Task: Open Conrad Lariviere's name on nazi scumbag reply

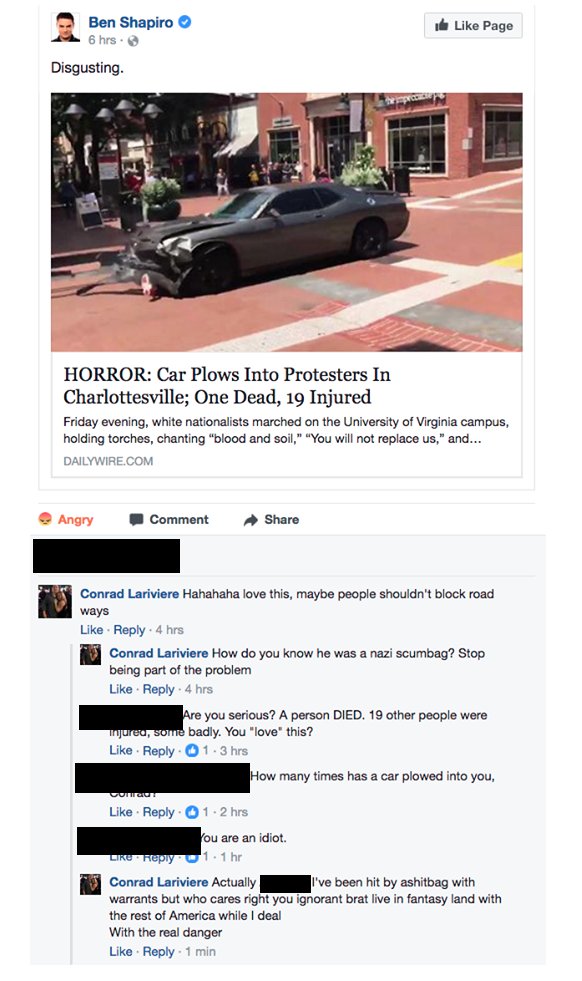Action: pyautogui.click(x=158, y=653)
